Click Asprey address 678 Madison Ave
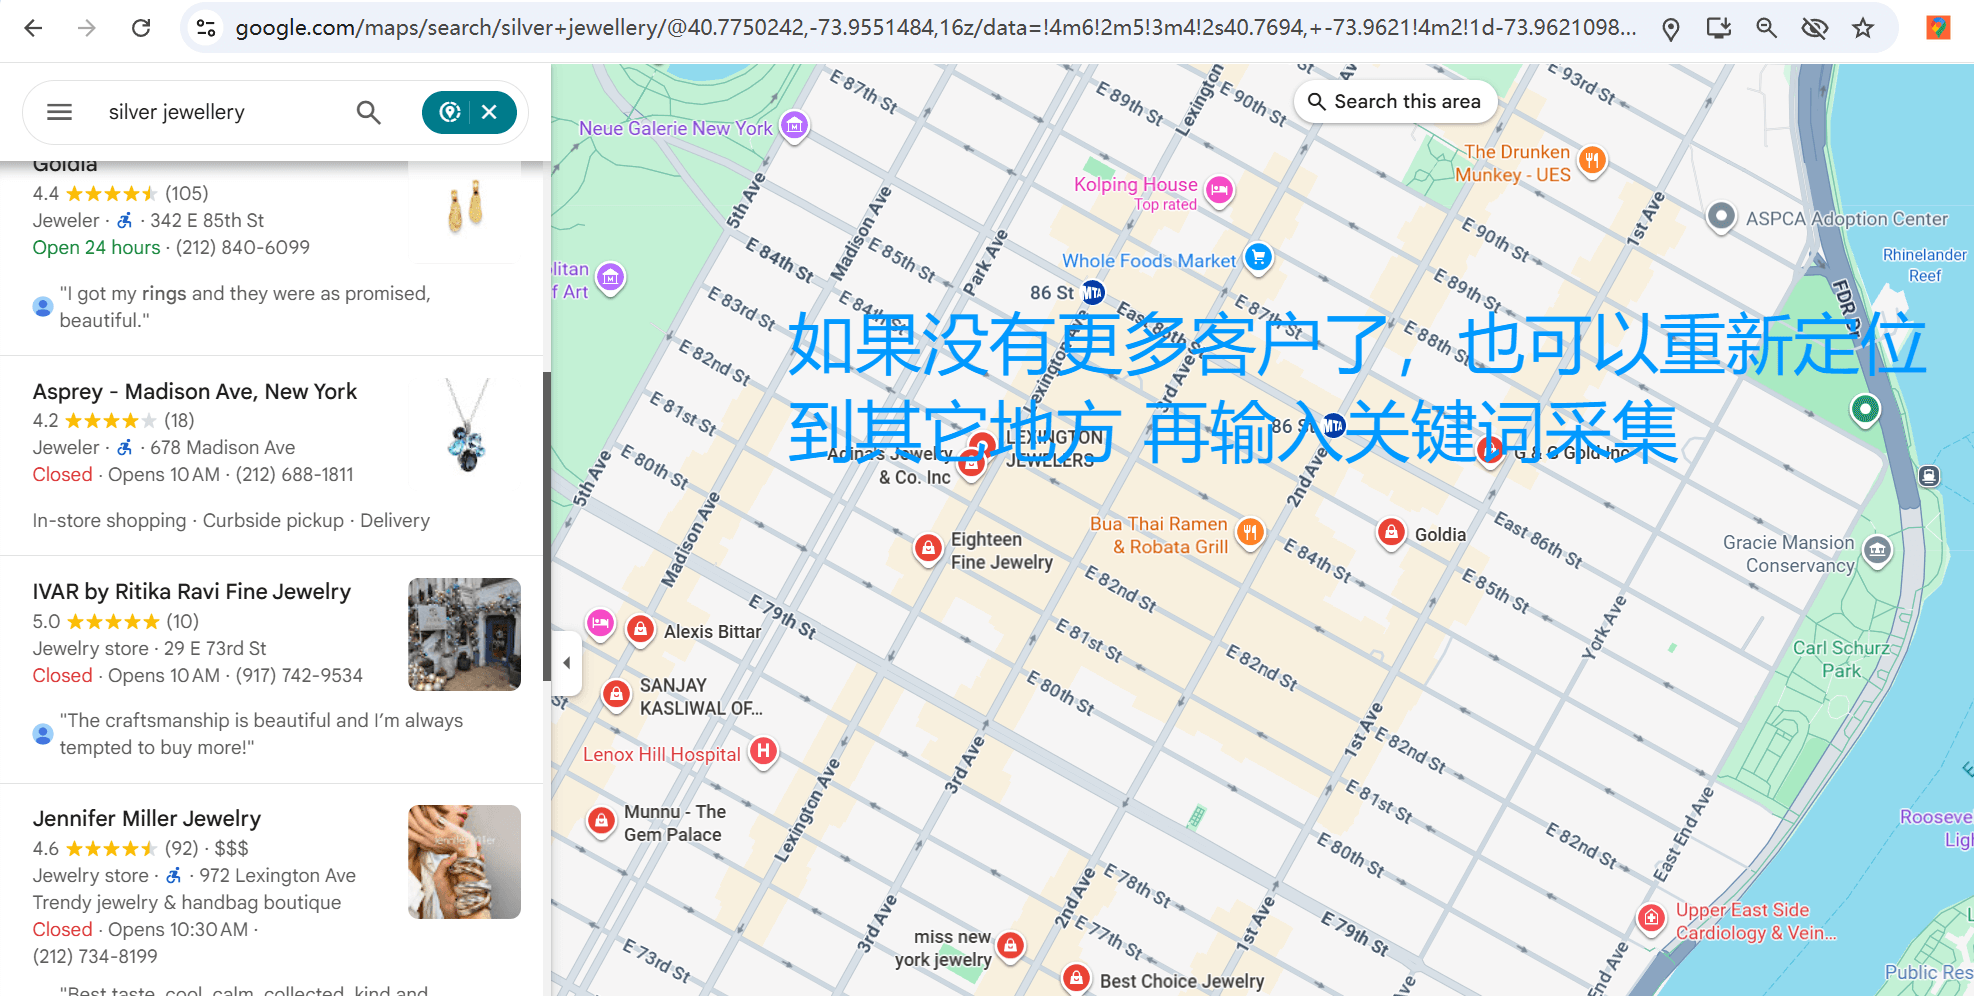1974x996 pixels. coord(222,447)
